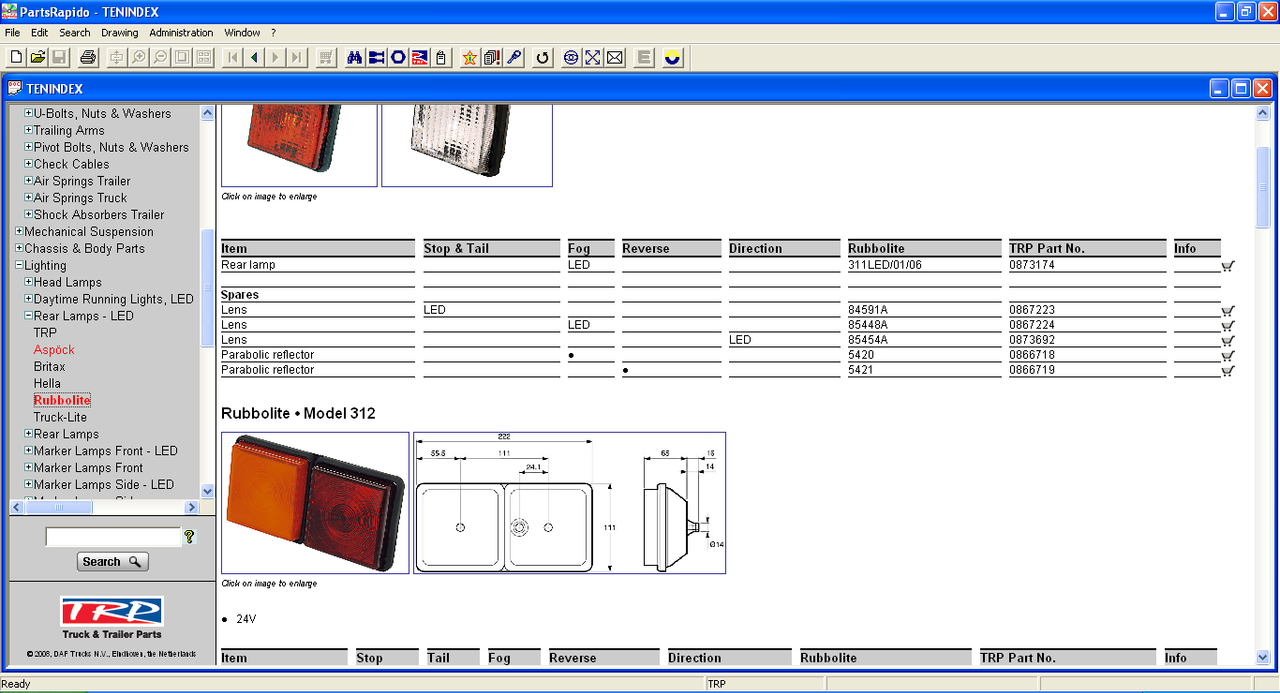Viewport: 1280px width, 693px height.
Task: Add Rear lamp 0873174 to cart
Action: pyautogui.click(x=1227, y=266)
